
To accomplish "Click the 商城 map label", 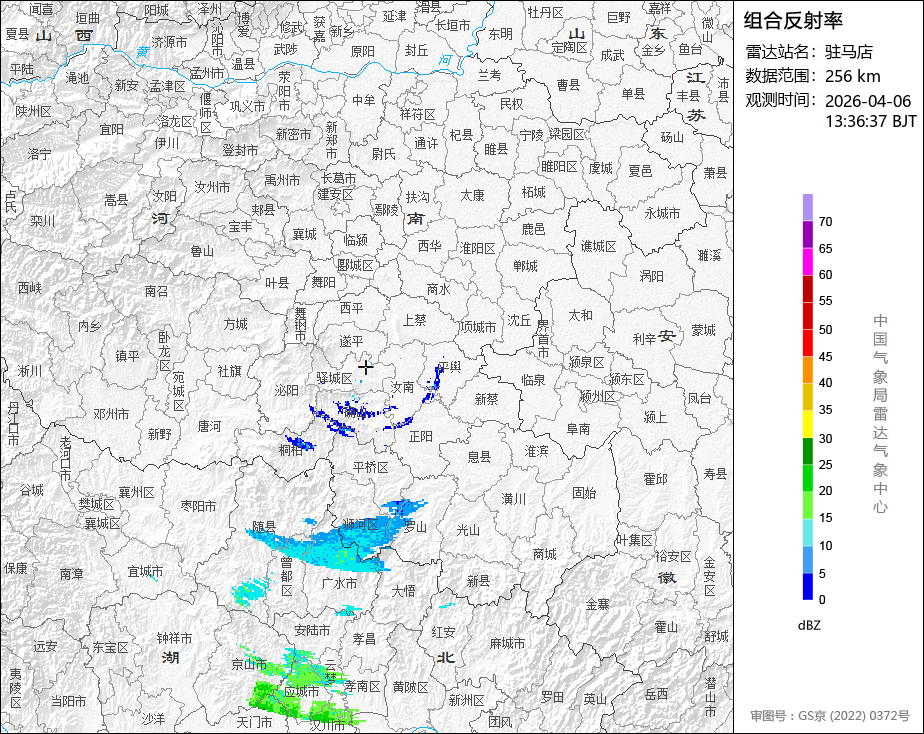I will click(x=544, y=554).
